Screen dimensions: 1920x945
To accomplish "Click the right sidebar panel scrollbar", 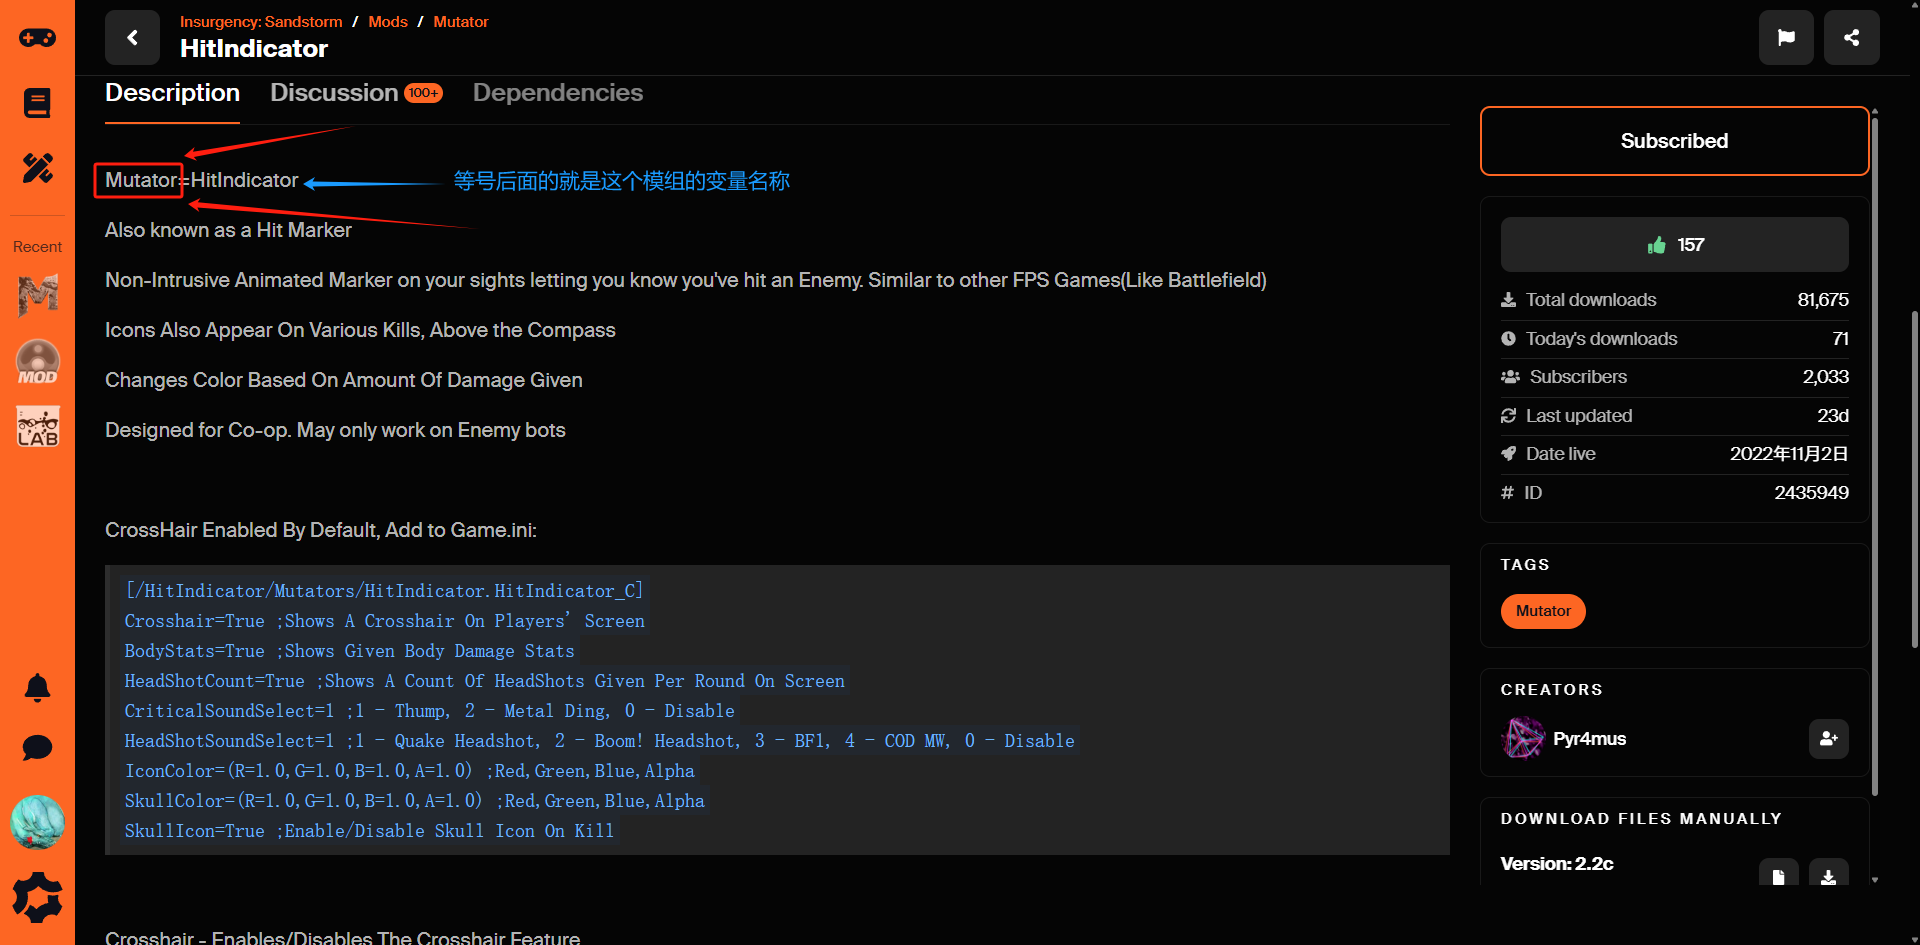I will tap(1875, 450).
